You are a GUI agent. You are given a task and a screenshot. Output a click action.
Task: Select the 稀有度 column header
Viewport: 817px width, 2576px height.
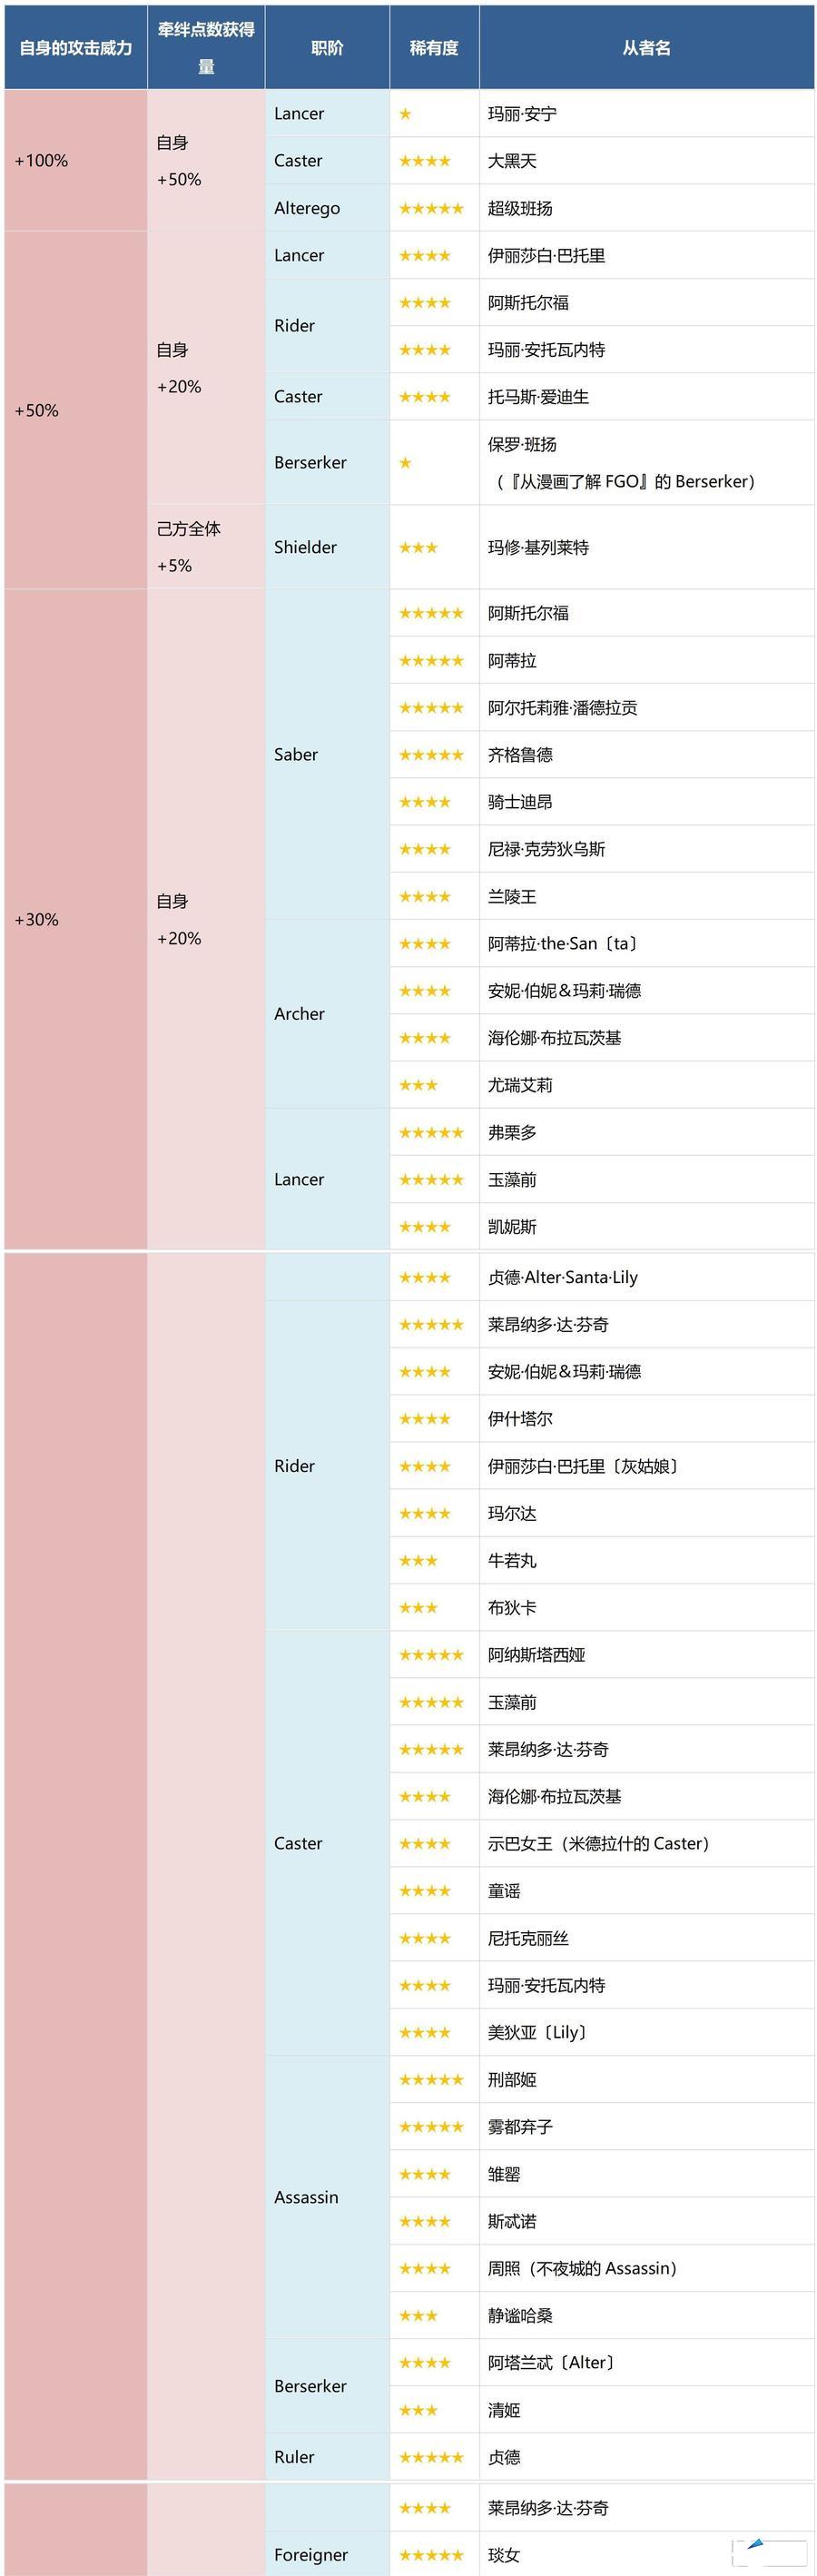(434, 48)
